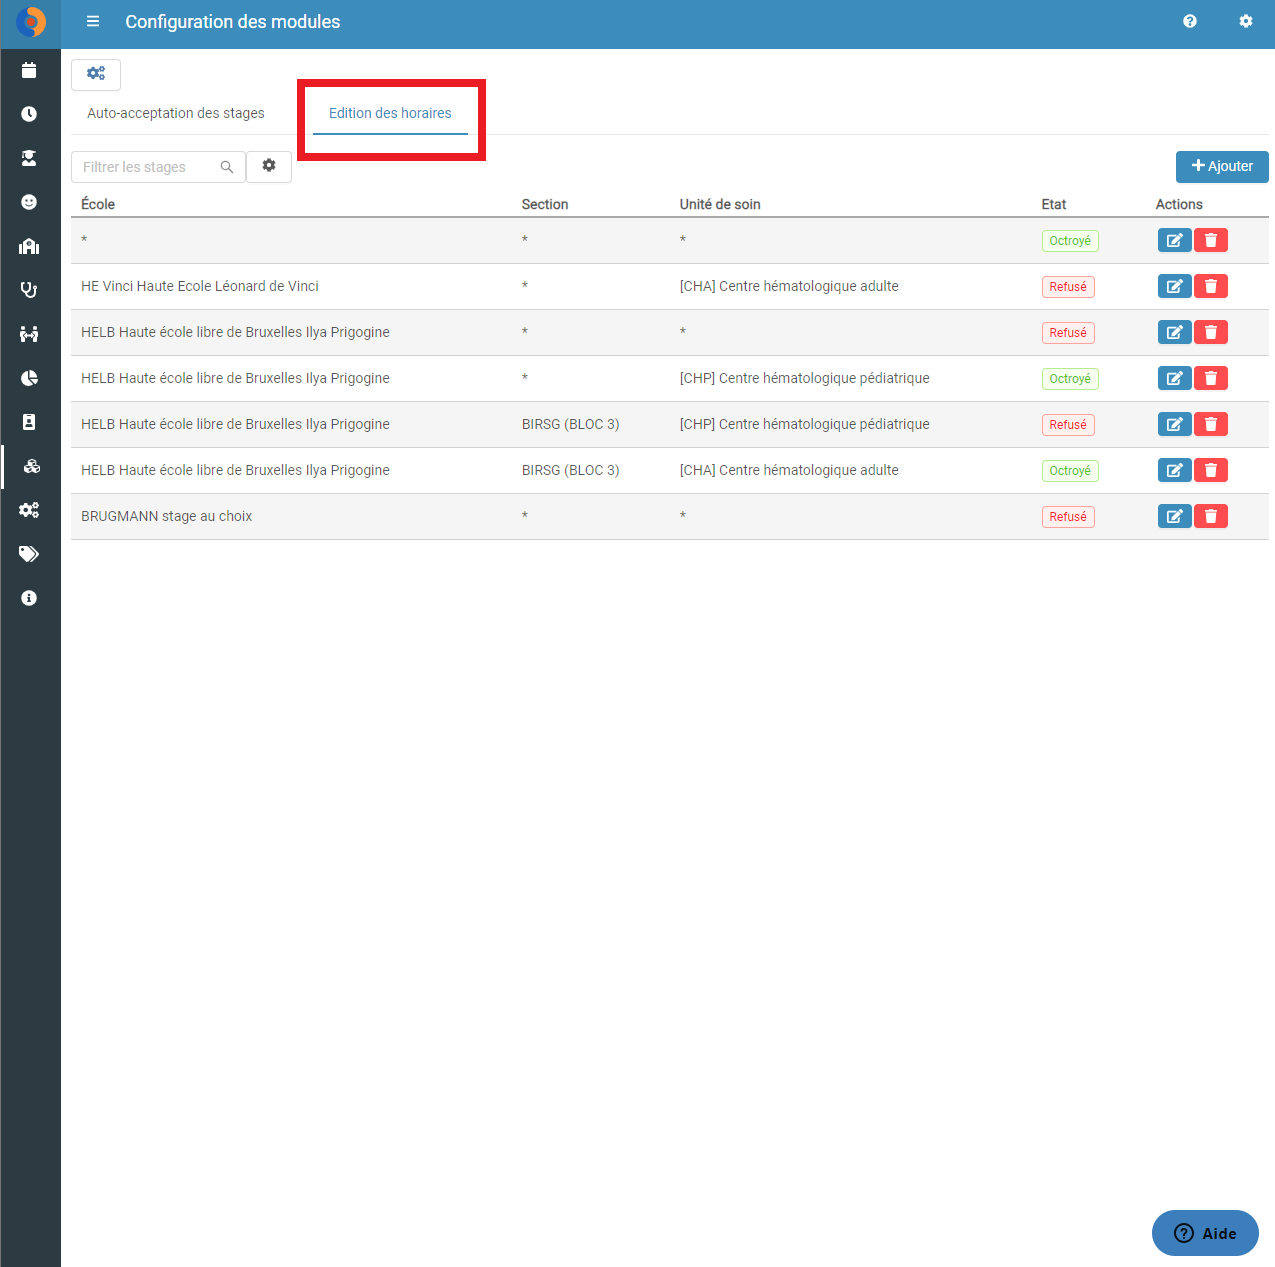
Task: Select HE Vinci Haute Ecole Léonard de Vinci
Action: pyautogui.click(x=200, y=286)
